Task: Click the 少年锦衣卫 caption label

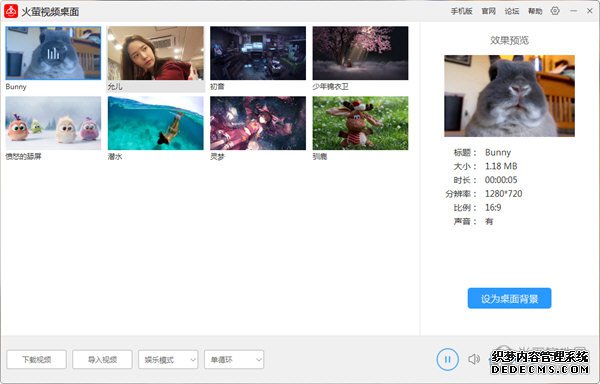Action: 330,87
